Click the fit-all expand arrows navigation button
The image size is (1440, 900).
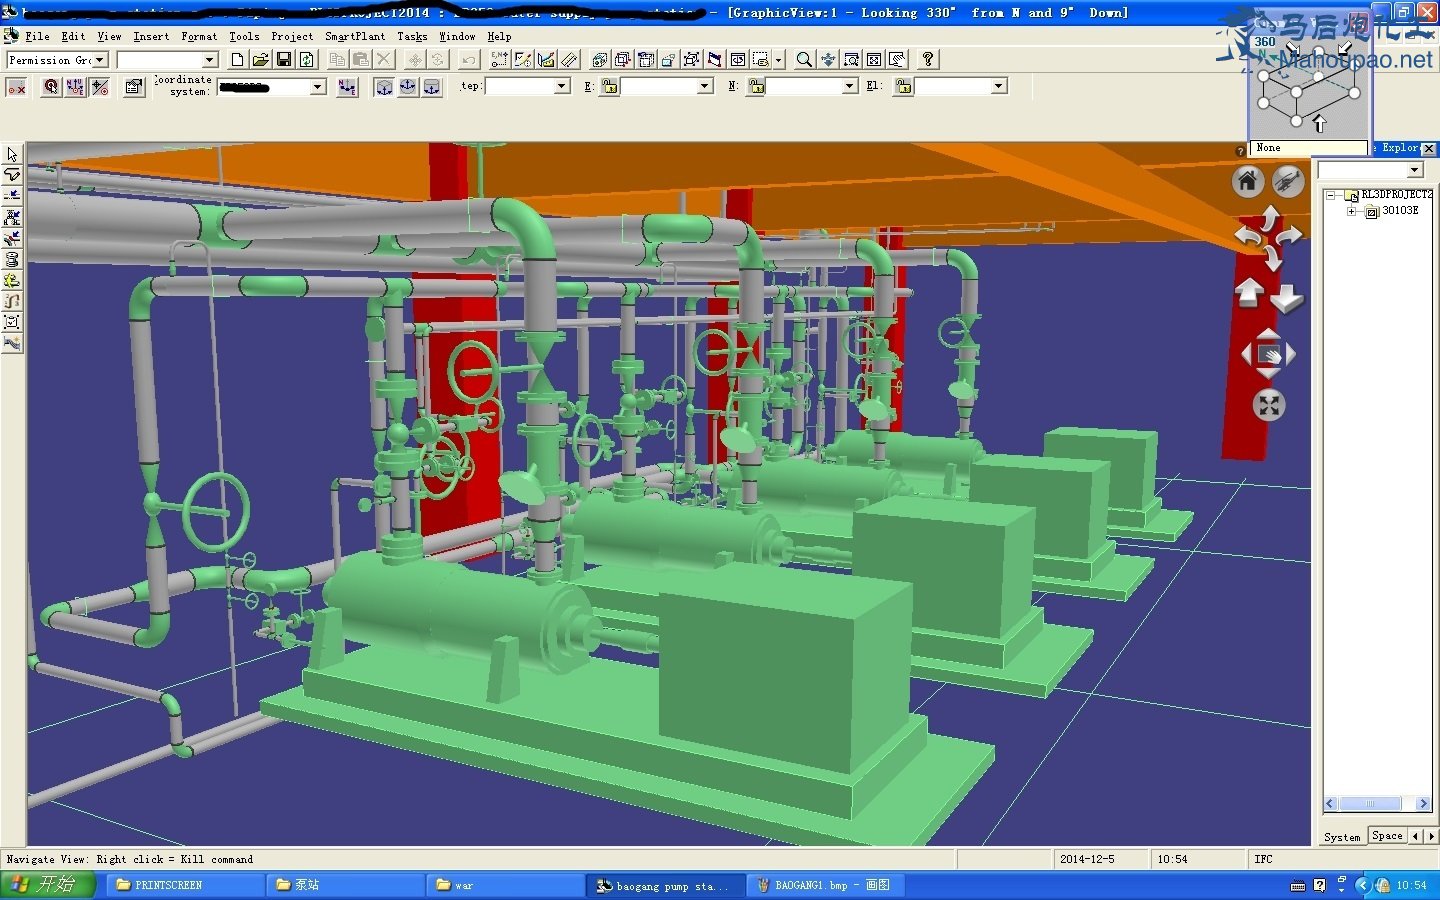point(1269,405)
